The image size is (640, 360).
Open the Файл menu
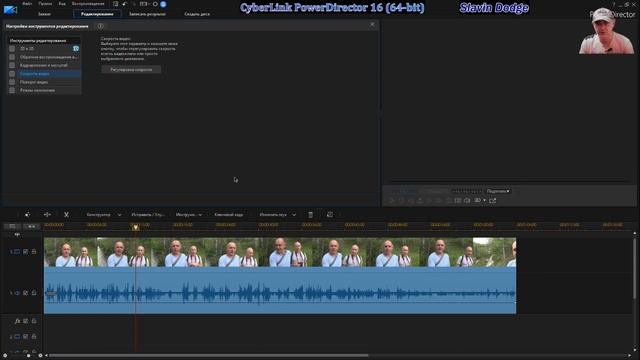coord(27,4)
